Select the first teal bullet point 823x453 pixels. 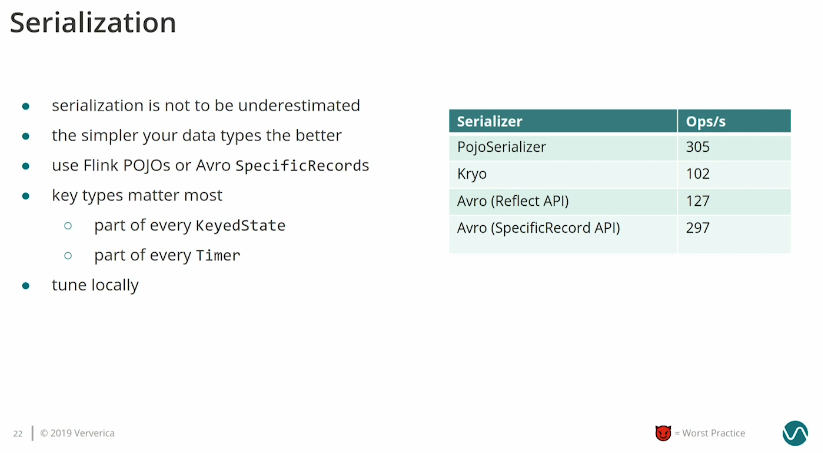26,107
